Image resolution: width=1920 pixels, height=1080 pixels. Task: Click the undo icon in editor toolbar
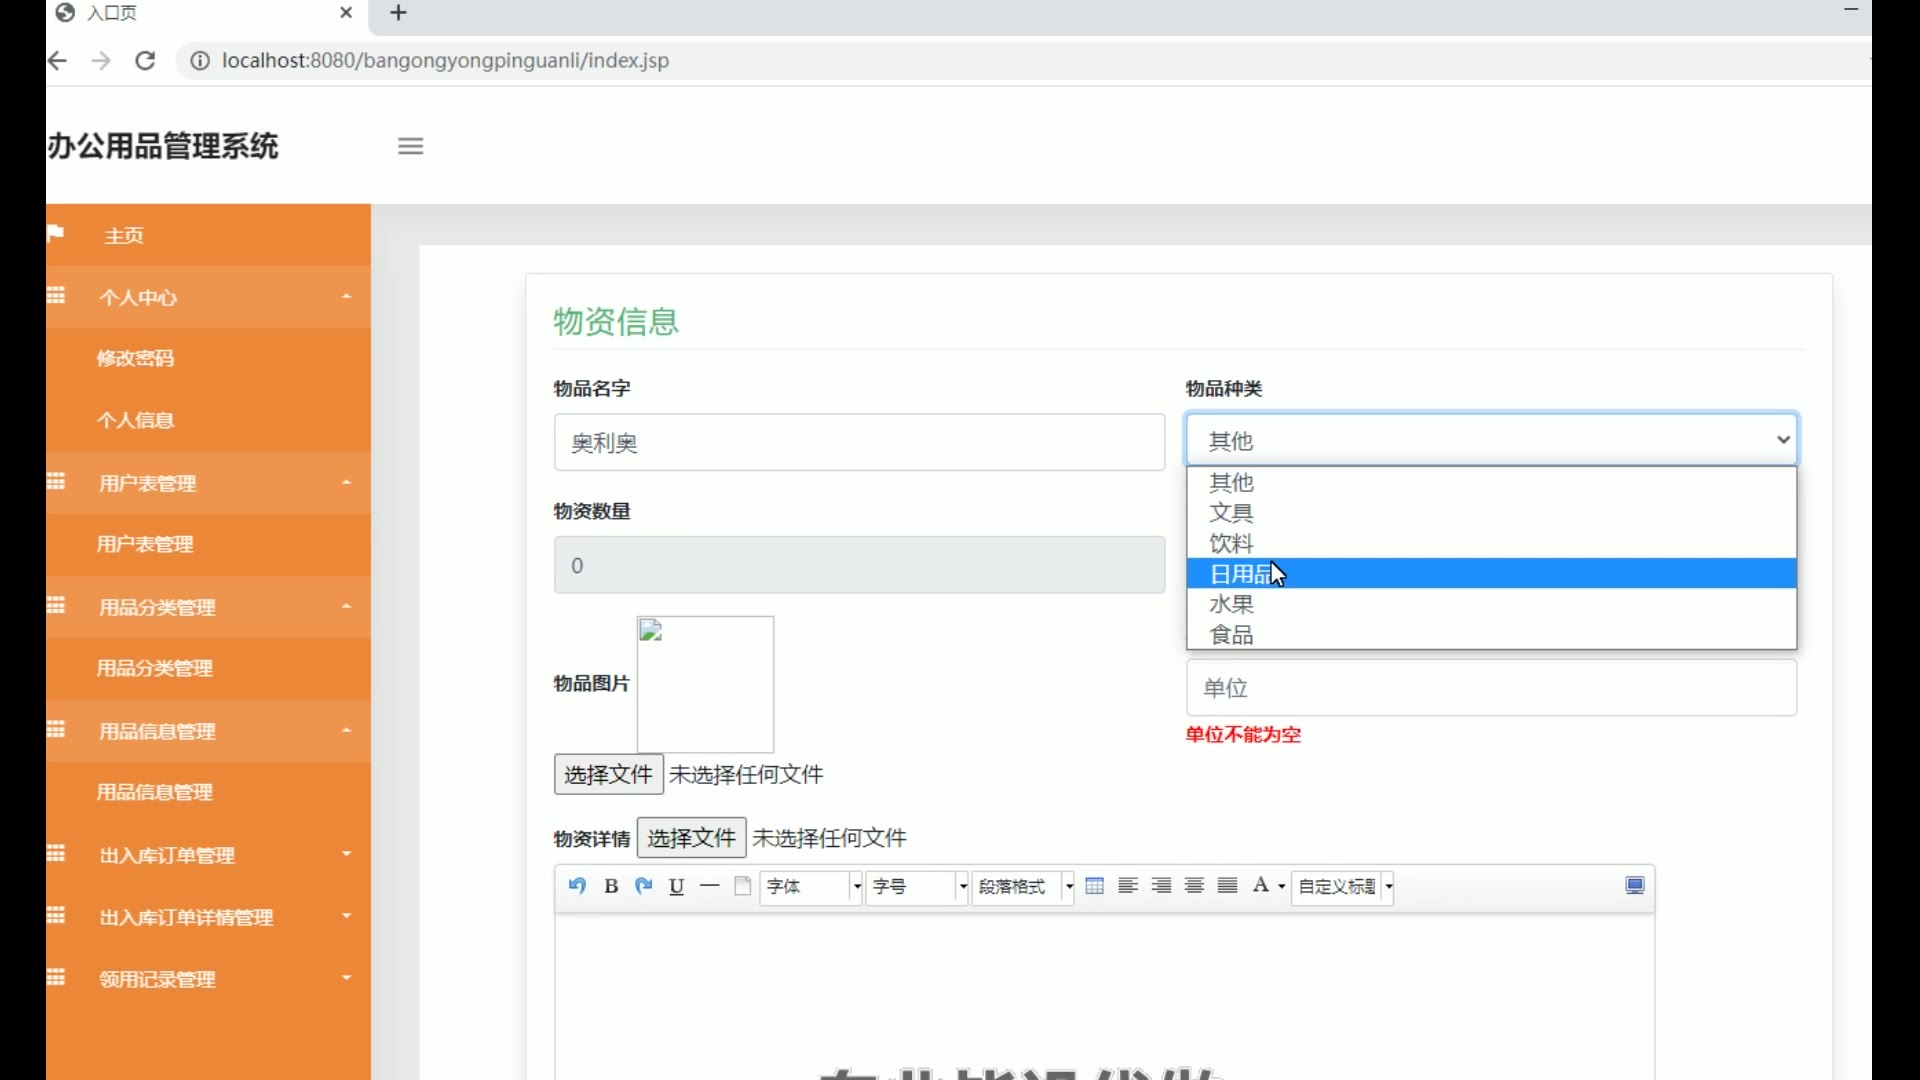click(577, 886)
